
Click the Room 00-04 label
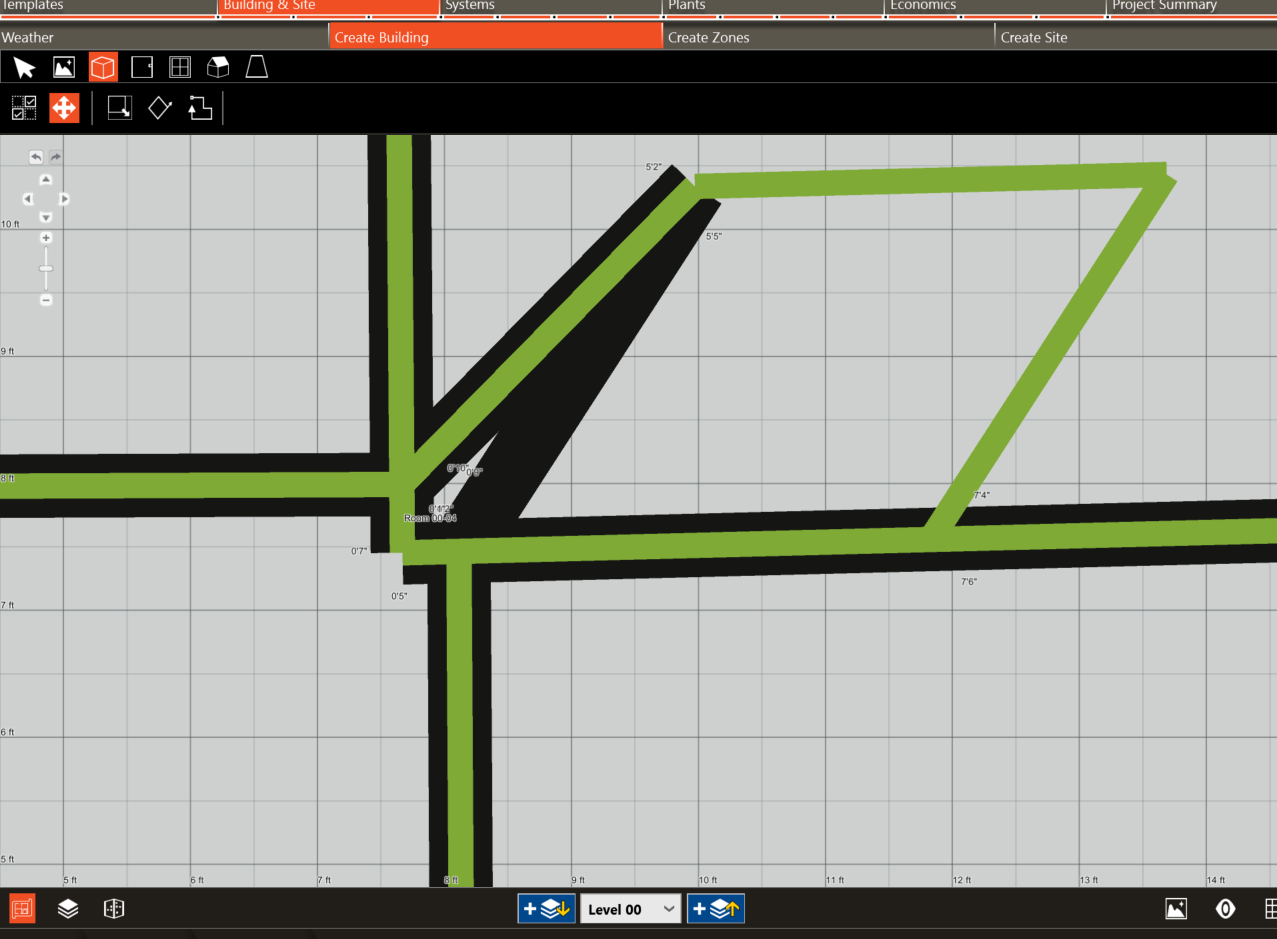[430, 518]
